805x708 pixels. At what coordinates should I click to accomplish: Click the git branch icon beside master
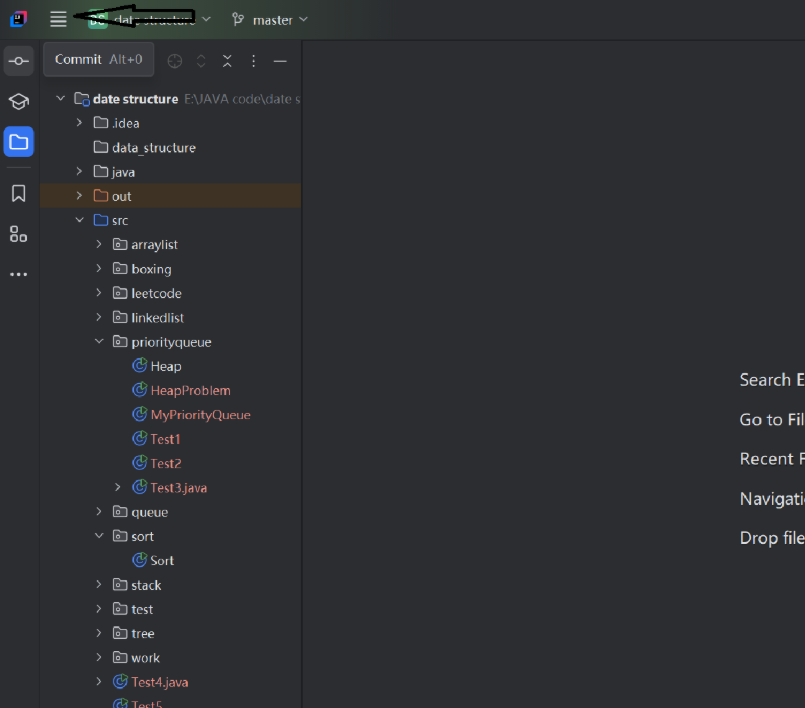click(238, 20)
